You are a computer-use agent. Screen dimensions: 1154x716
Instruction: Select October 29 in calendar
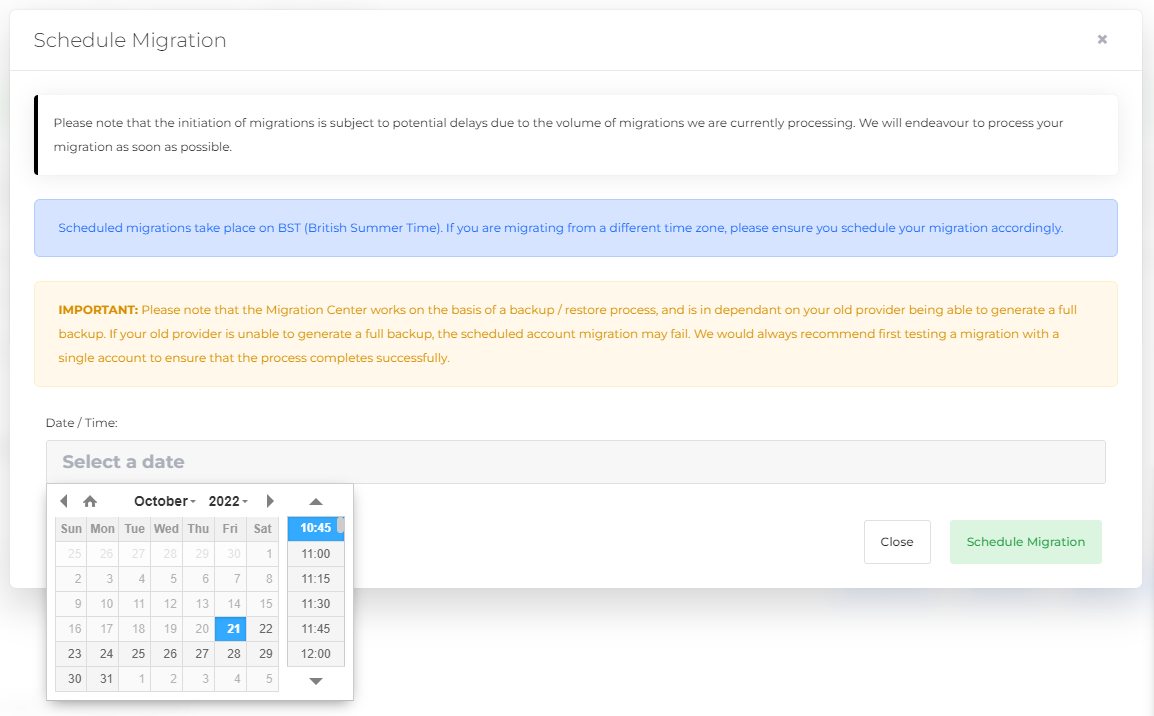coord(263,653)
